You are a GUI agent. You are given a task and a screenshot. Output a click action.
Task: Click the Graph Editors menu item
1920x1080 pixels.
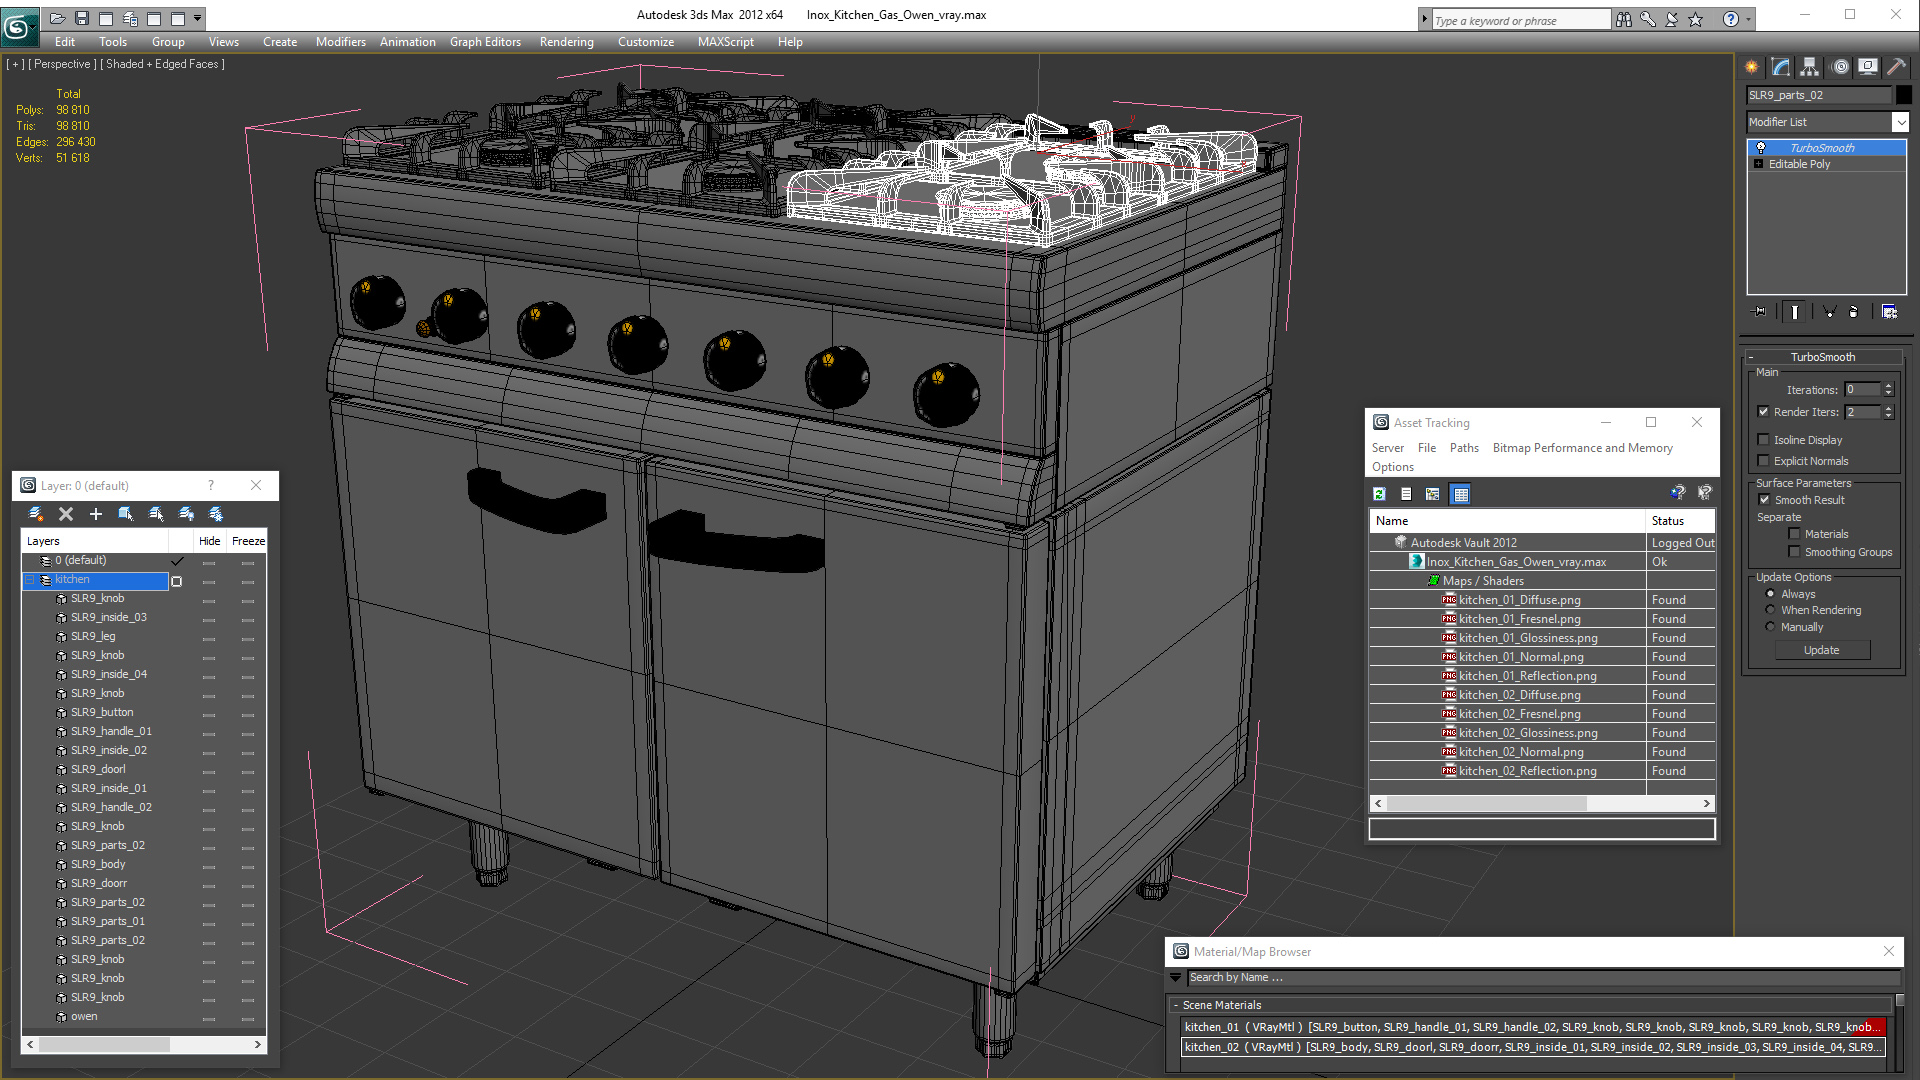(488, 41)
